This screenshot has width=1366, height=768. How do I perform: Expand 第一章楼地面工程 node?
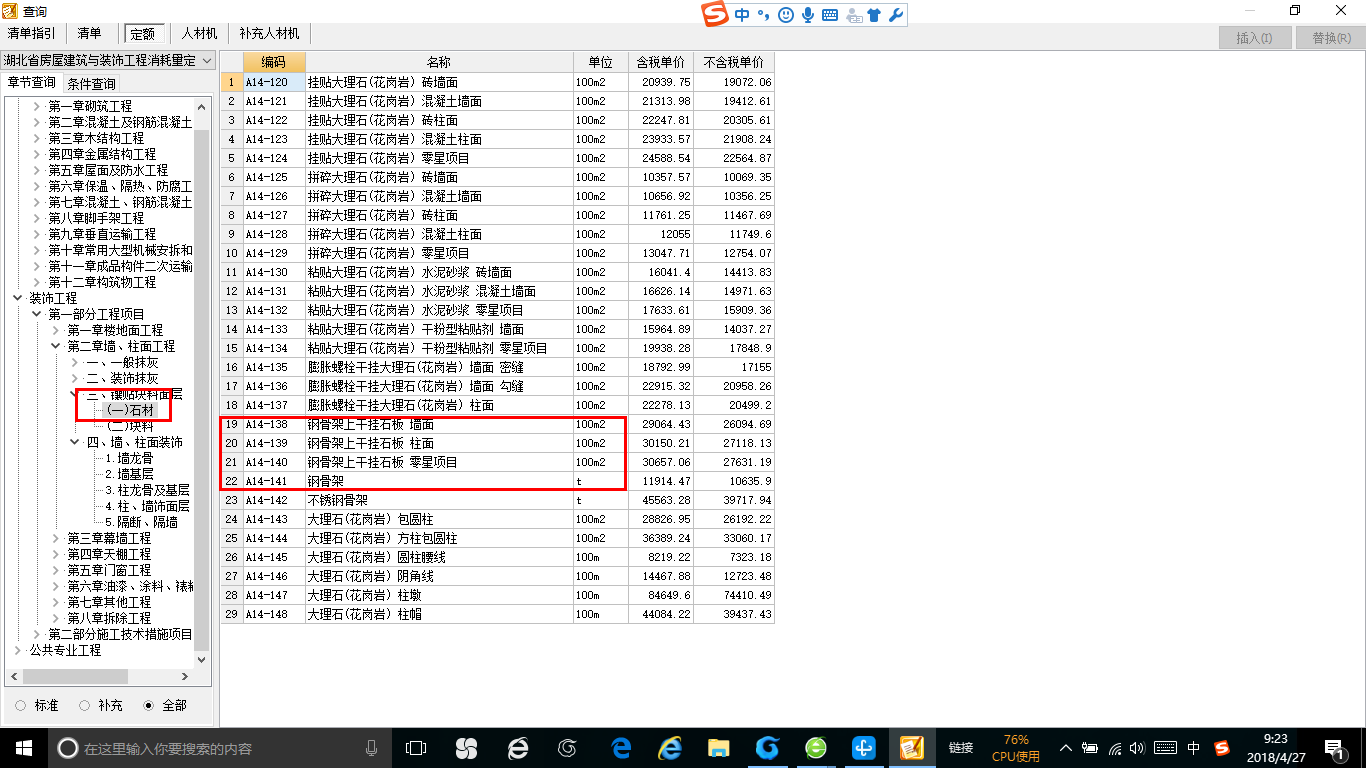pos(56,330)
